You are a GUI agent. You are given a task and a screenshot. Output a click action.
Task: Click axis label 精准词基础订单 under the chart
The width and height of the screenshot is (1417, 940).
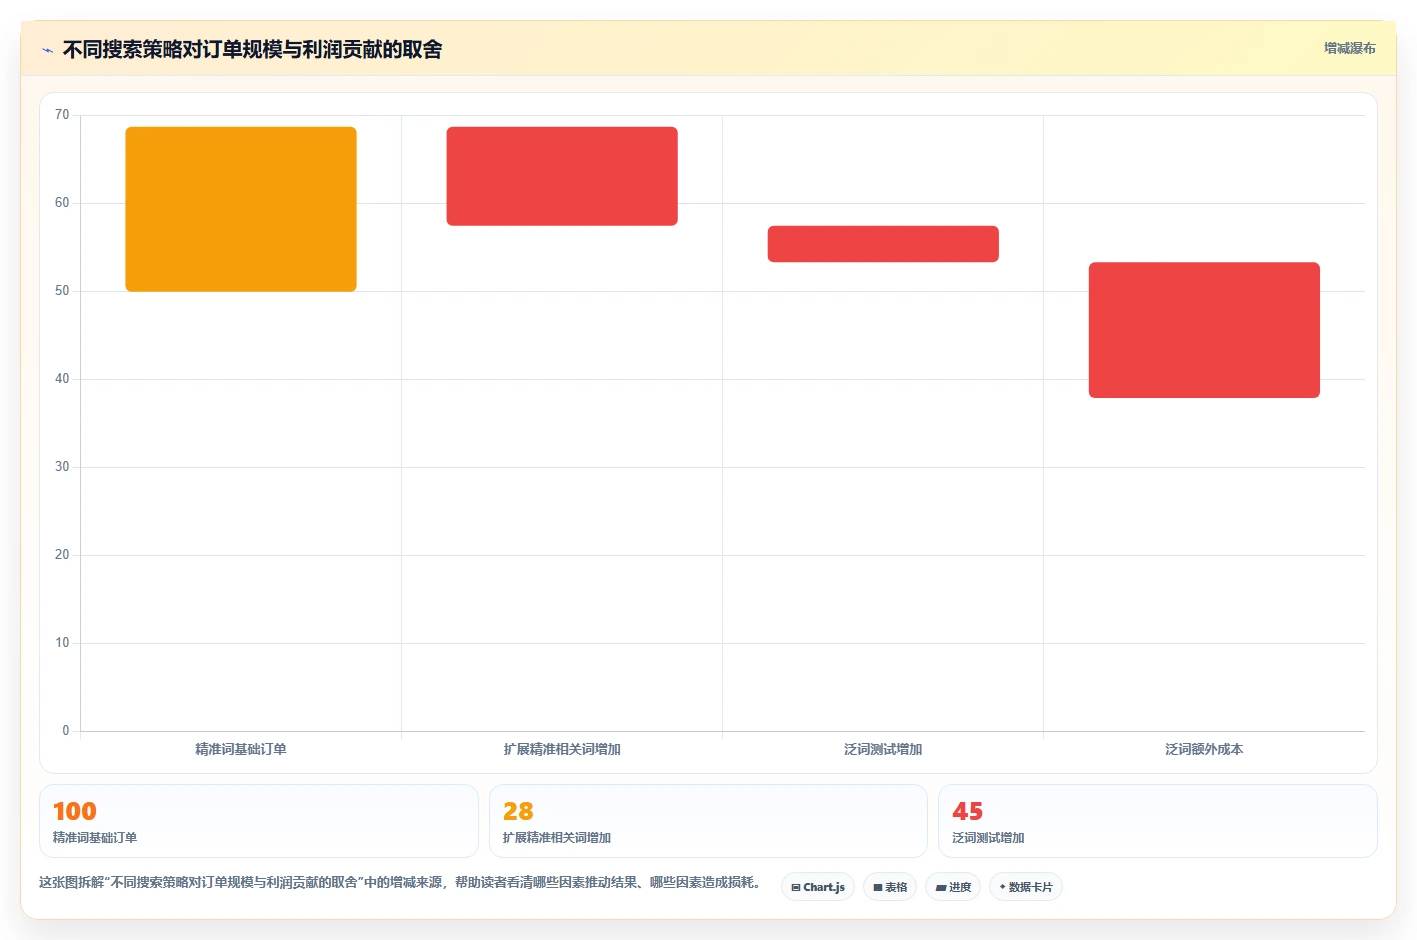[x=241, y=749]
